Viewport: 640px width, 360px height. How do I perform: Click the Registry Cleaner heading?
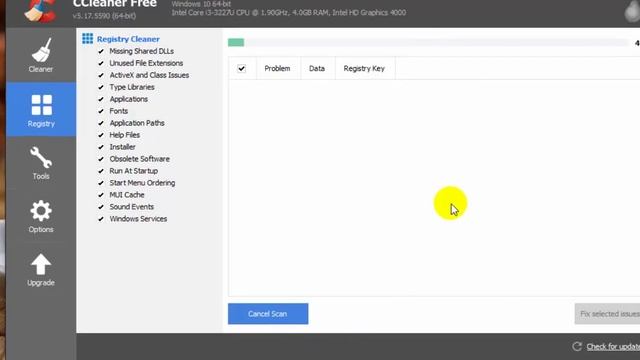tap(128, 39)
